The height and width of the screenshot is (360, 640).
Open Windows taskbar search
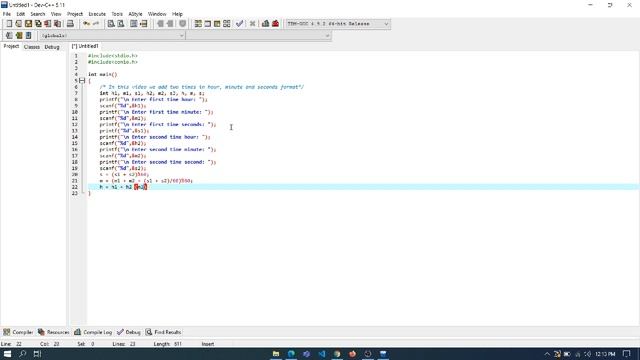tap(22, 354)
